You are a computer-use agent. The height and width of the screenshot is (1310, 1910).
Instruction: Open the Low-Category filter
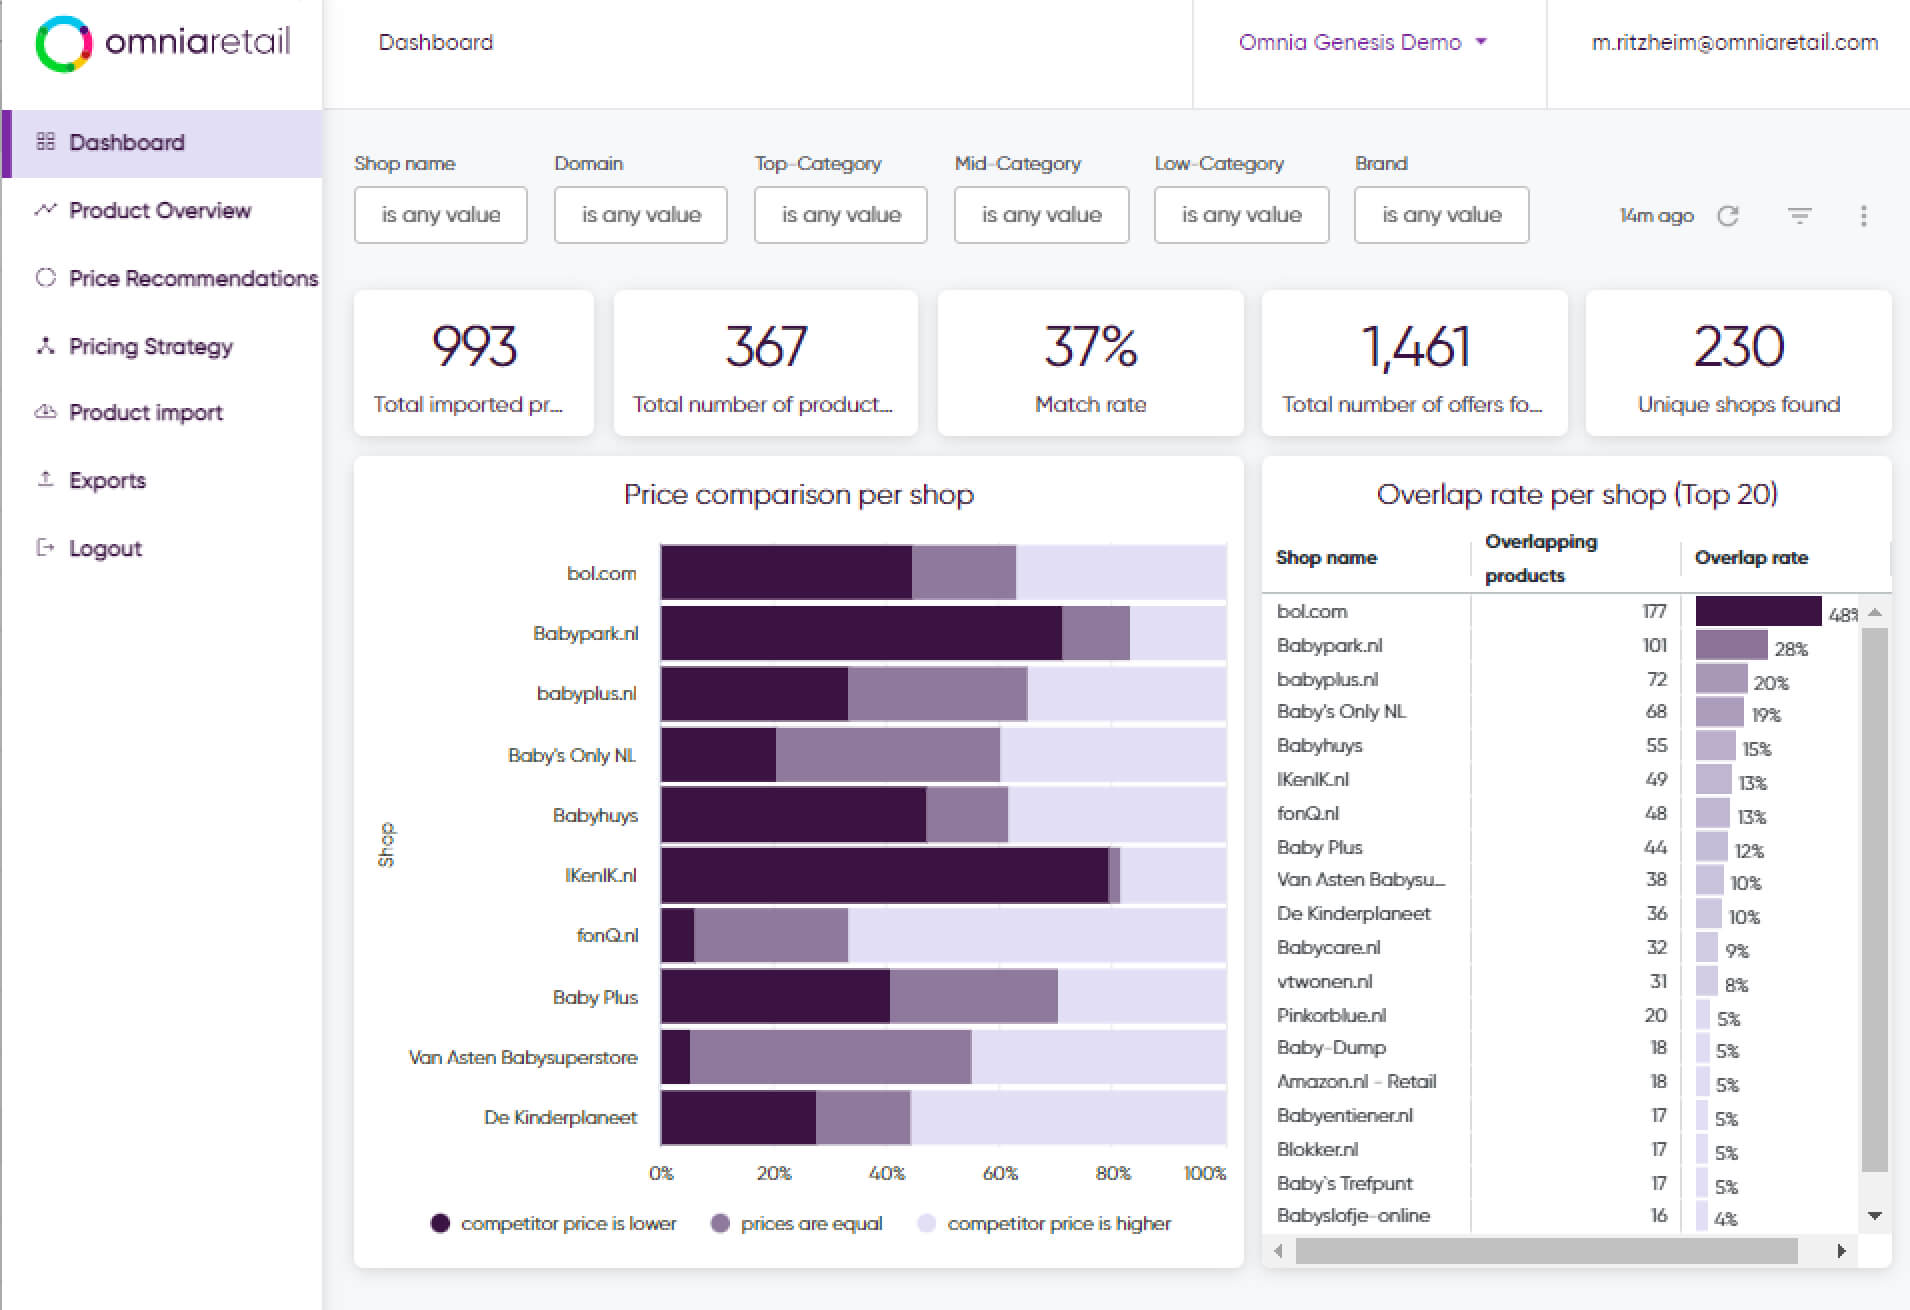1241,215
